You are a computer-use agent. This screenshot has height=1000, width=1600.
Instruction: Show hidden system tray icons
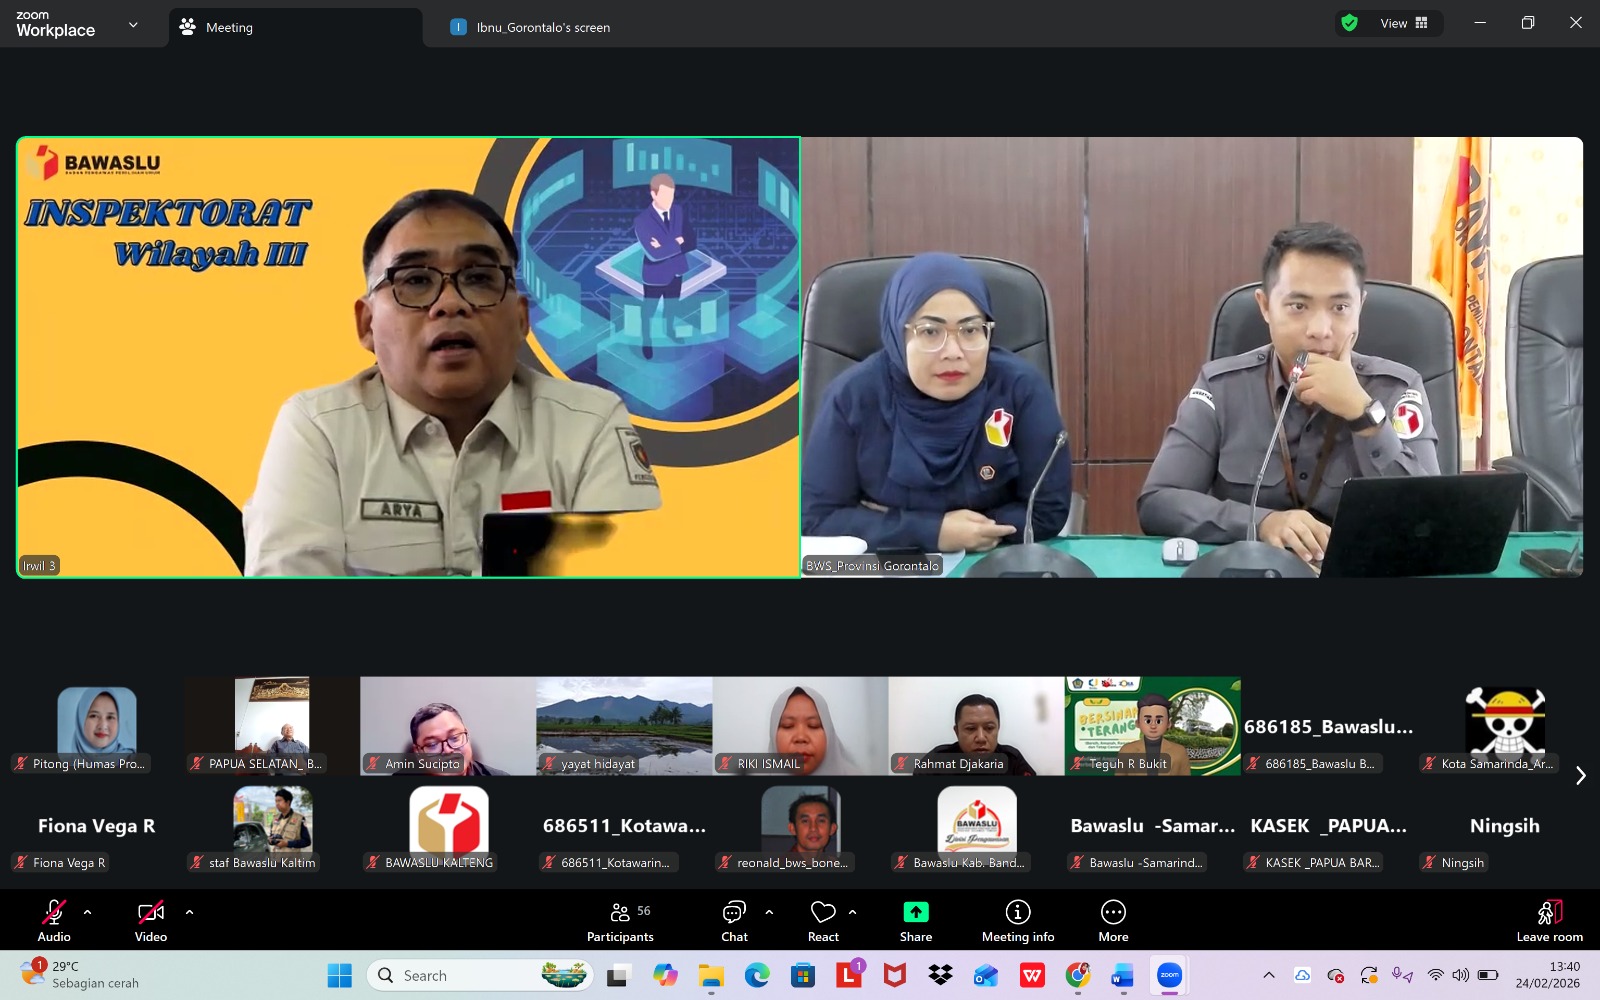coord(1269,975)
